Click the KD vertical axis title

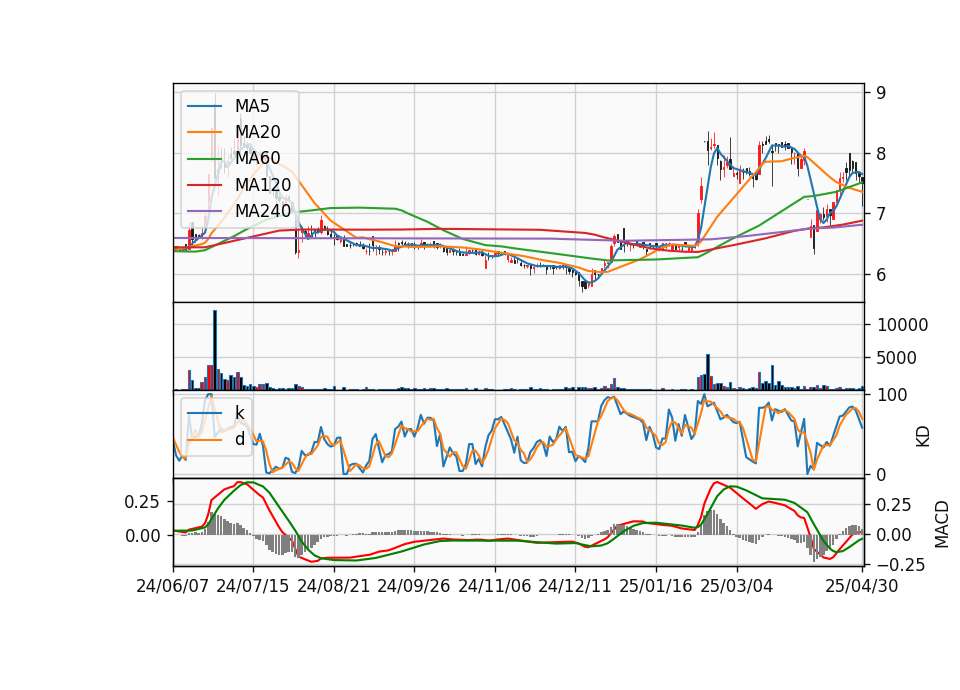(923, 437)
